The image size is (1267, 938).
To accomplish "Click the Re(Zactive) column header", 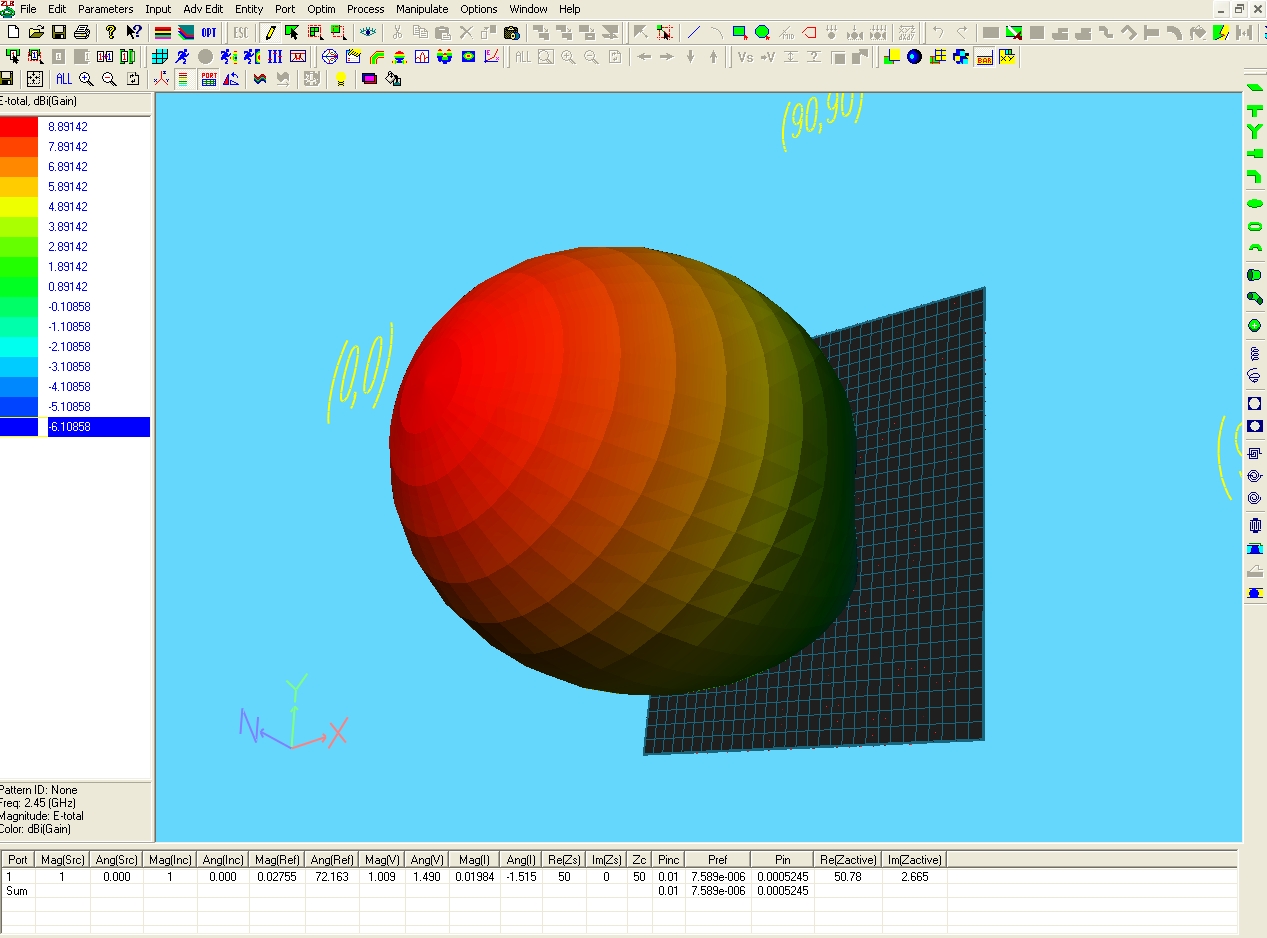I will (847, 859).
